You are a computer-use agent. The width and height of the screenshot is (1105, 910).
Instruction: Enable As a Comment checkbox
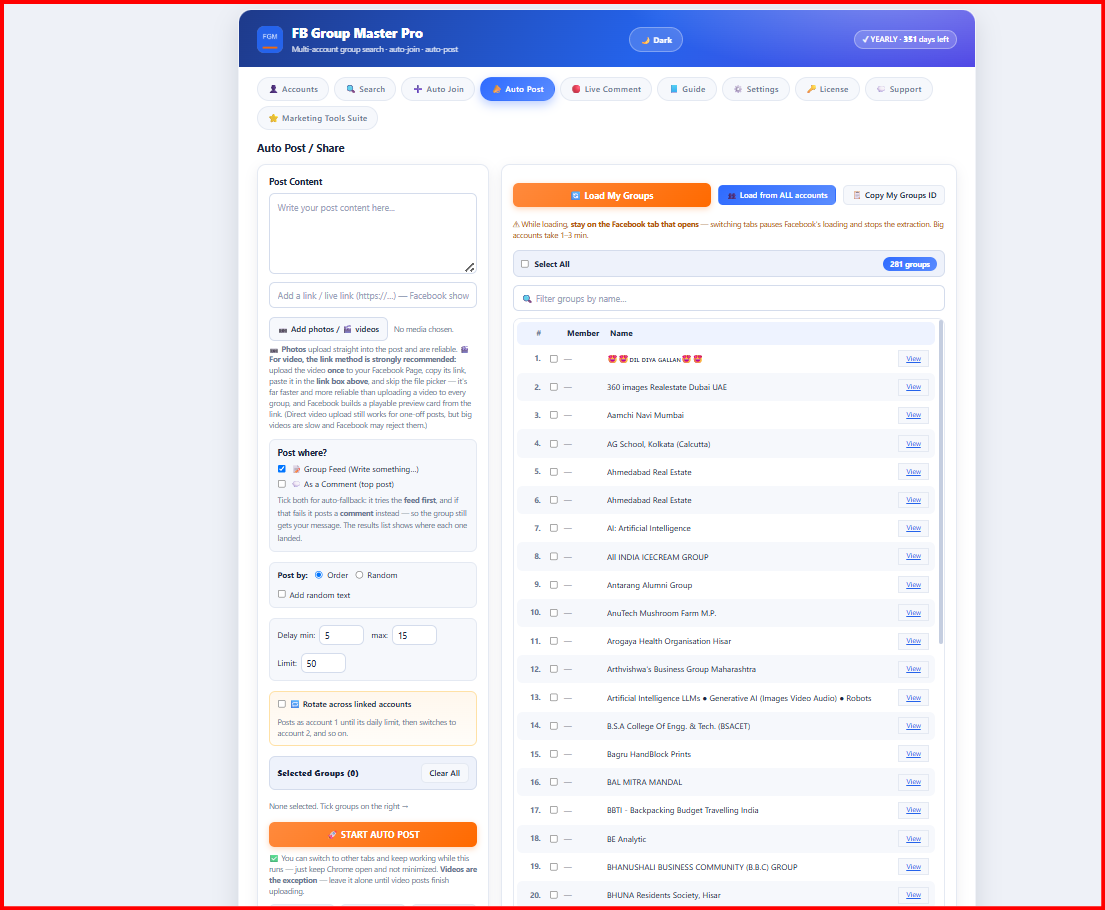282,484
